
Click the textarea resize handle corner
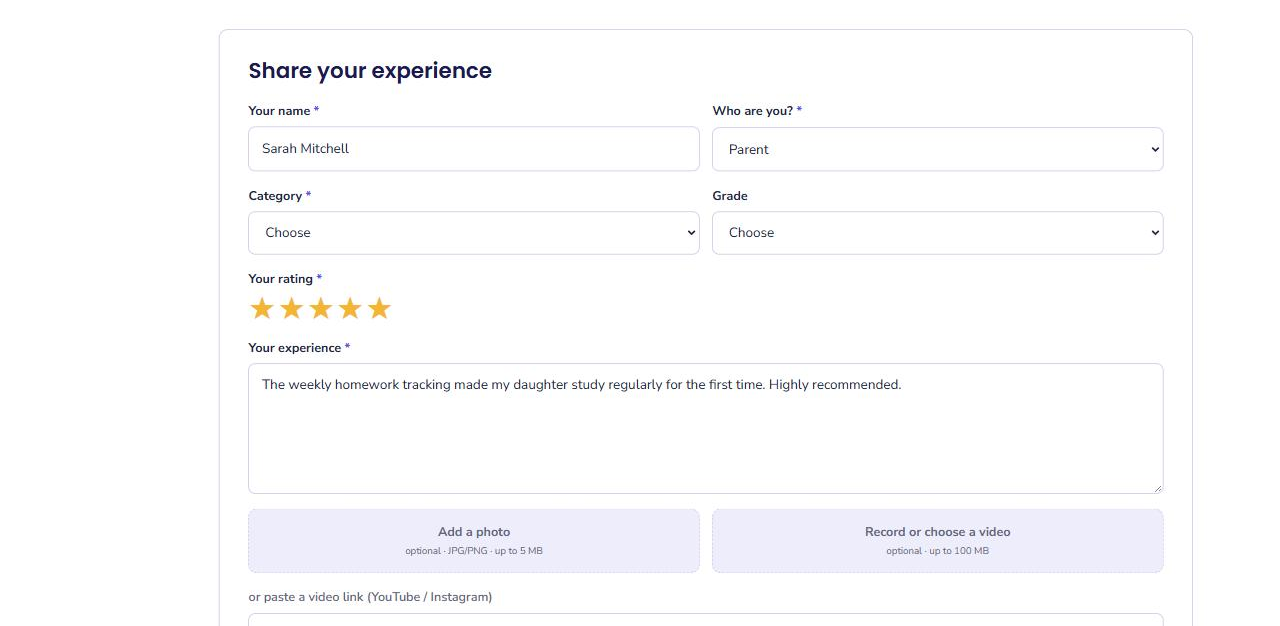coord(1158,488)
